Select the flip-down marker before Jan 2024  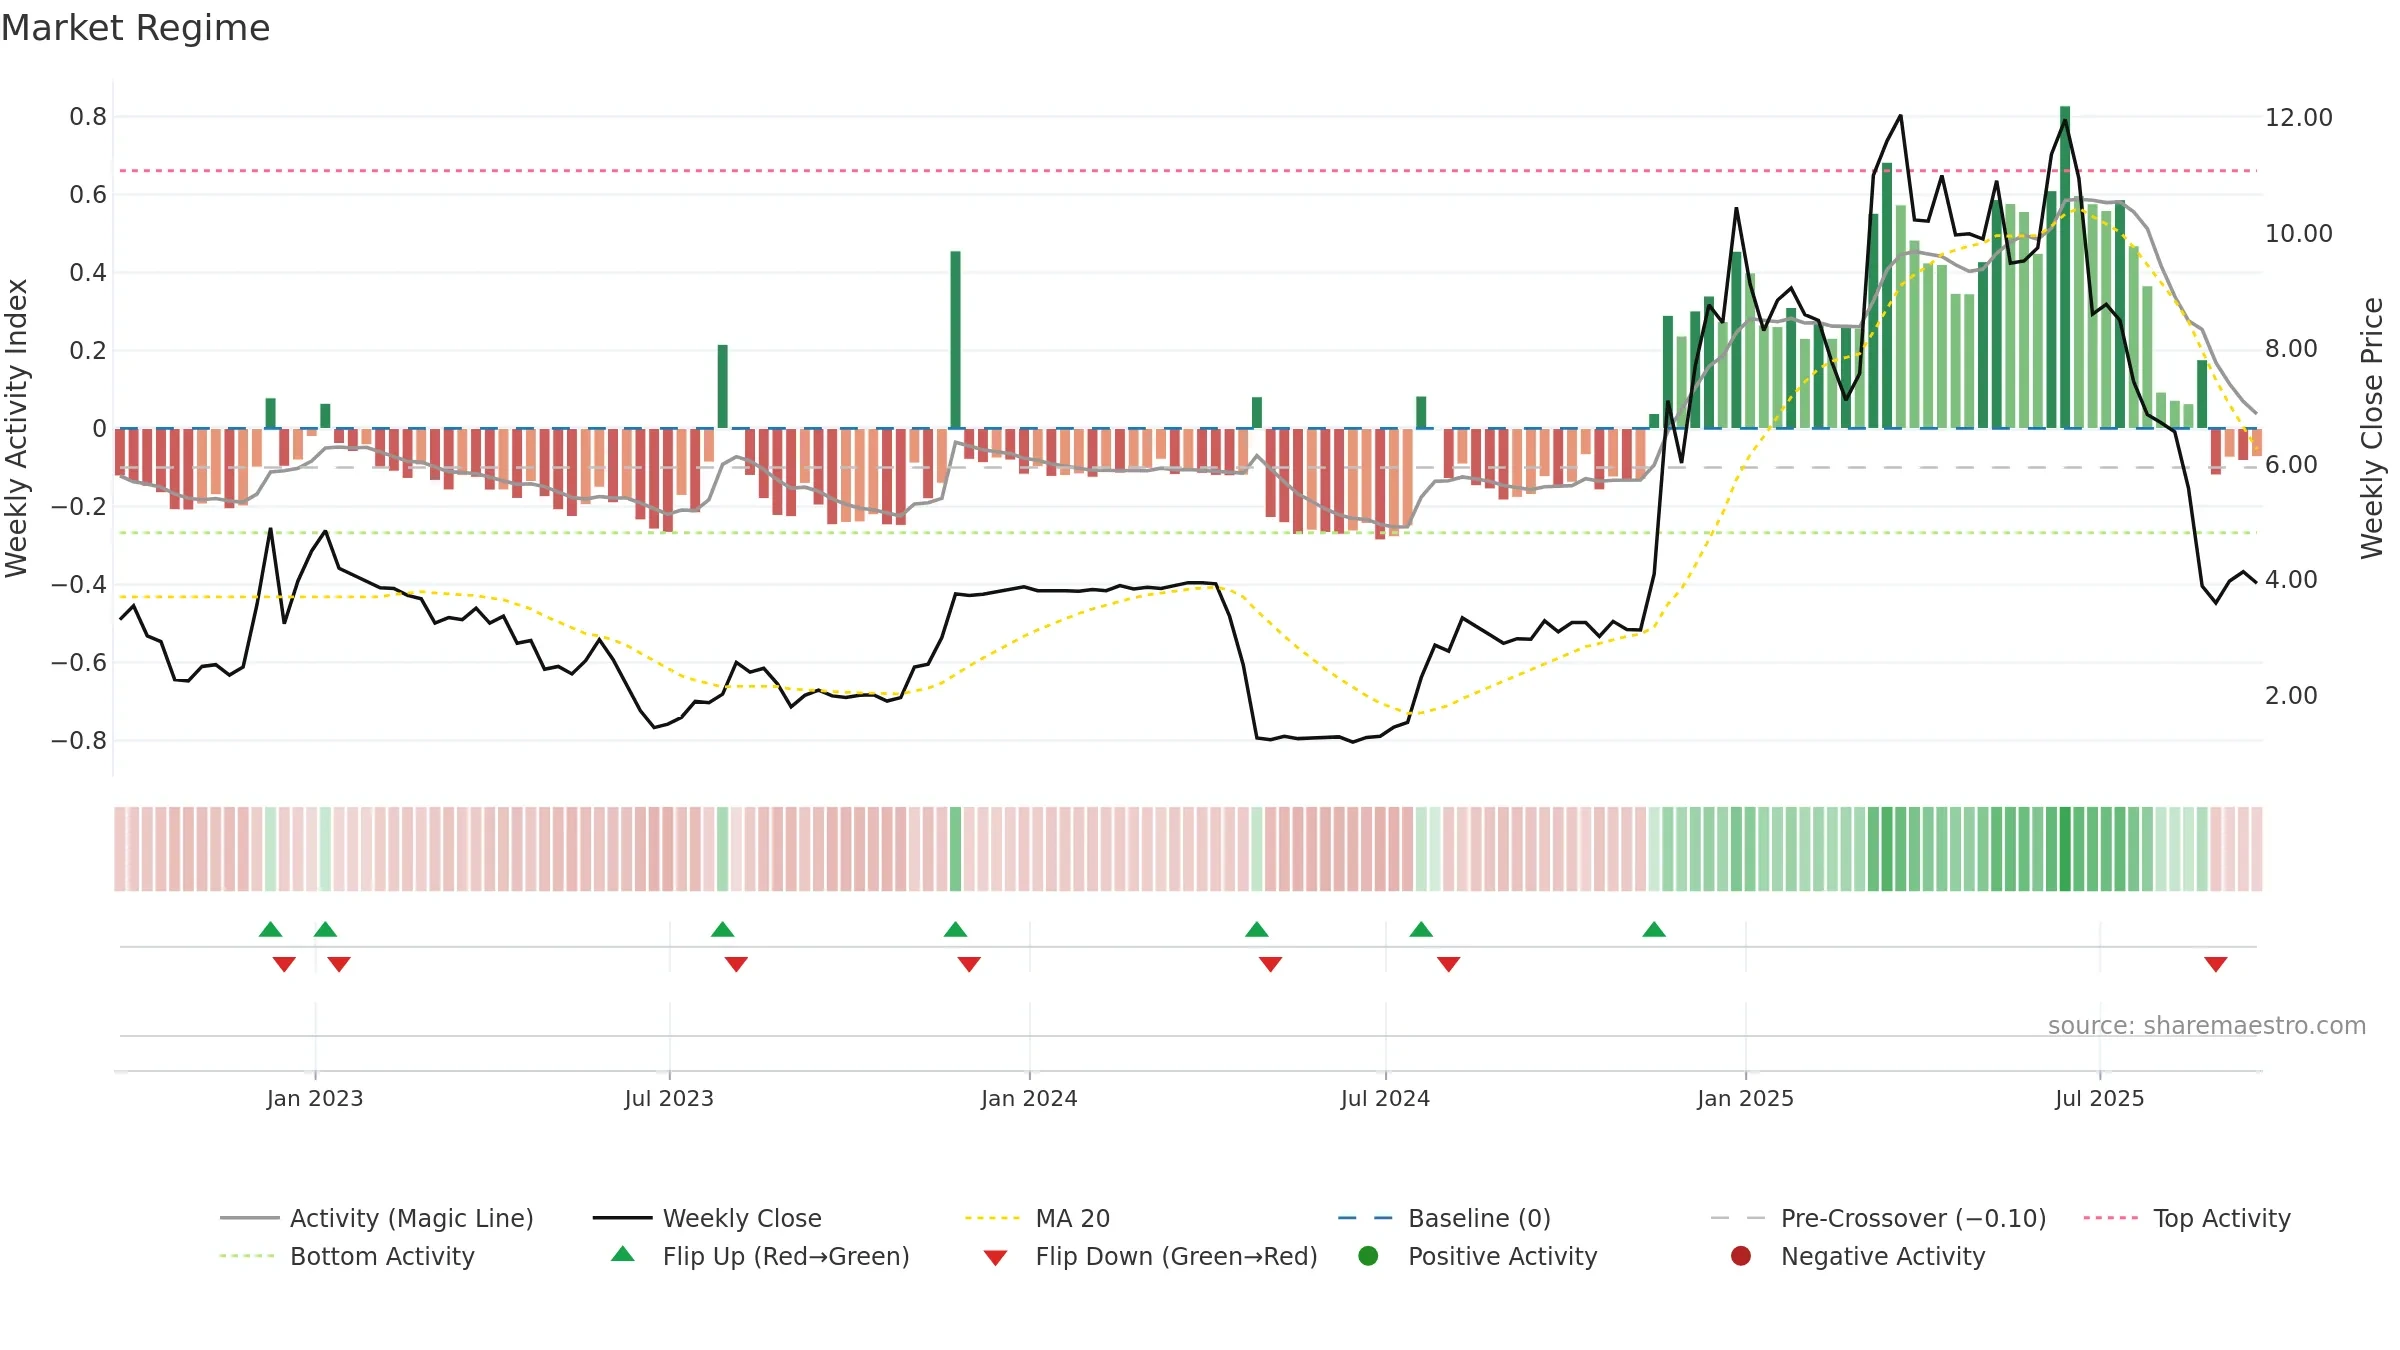[969, 964]
